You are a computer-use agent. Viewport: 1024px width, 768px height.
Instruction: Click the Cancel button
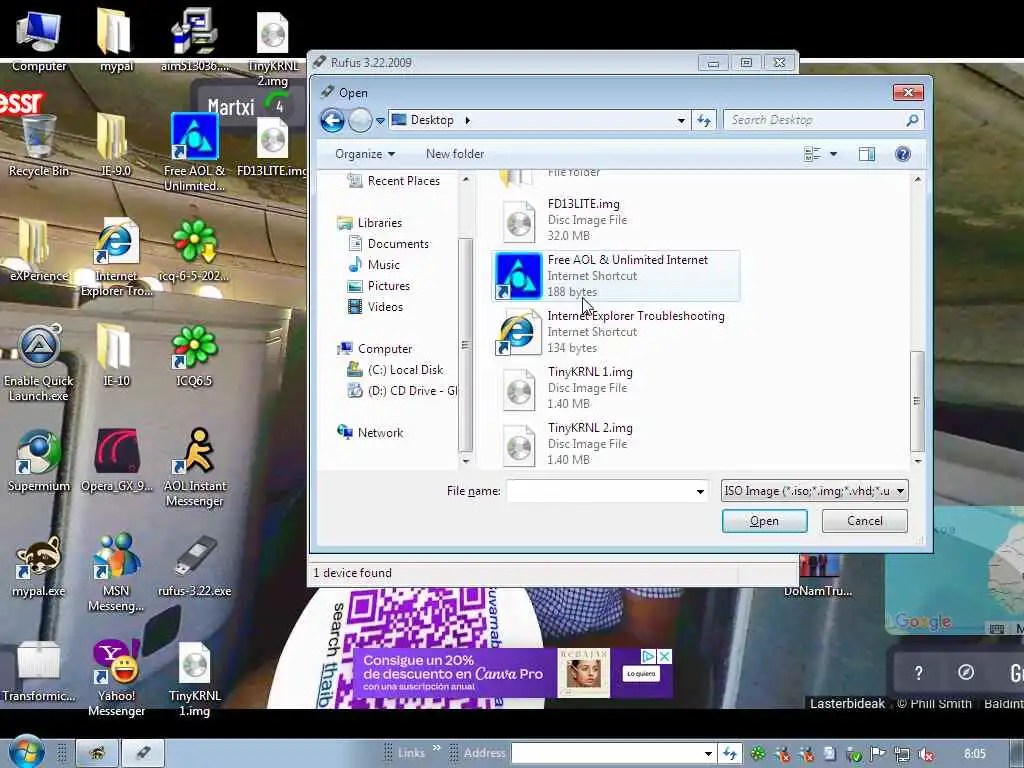coord(865,521)
